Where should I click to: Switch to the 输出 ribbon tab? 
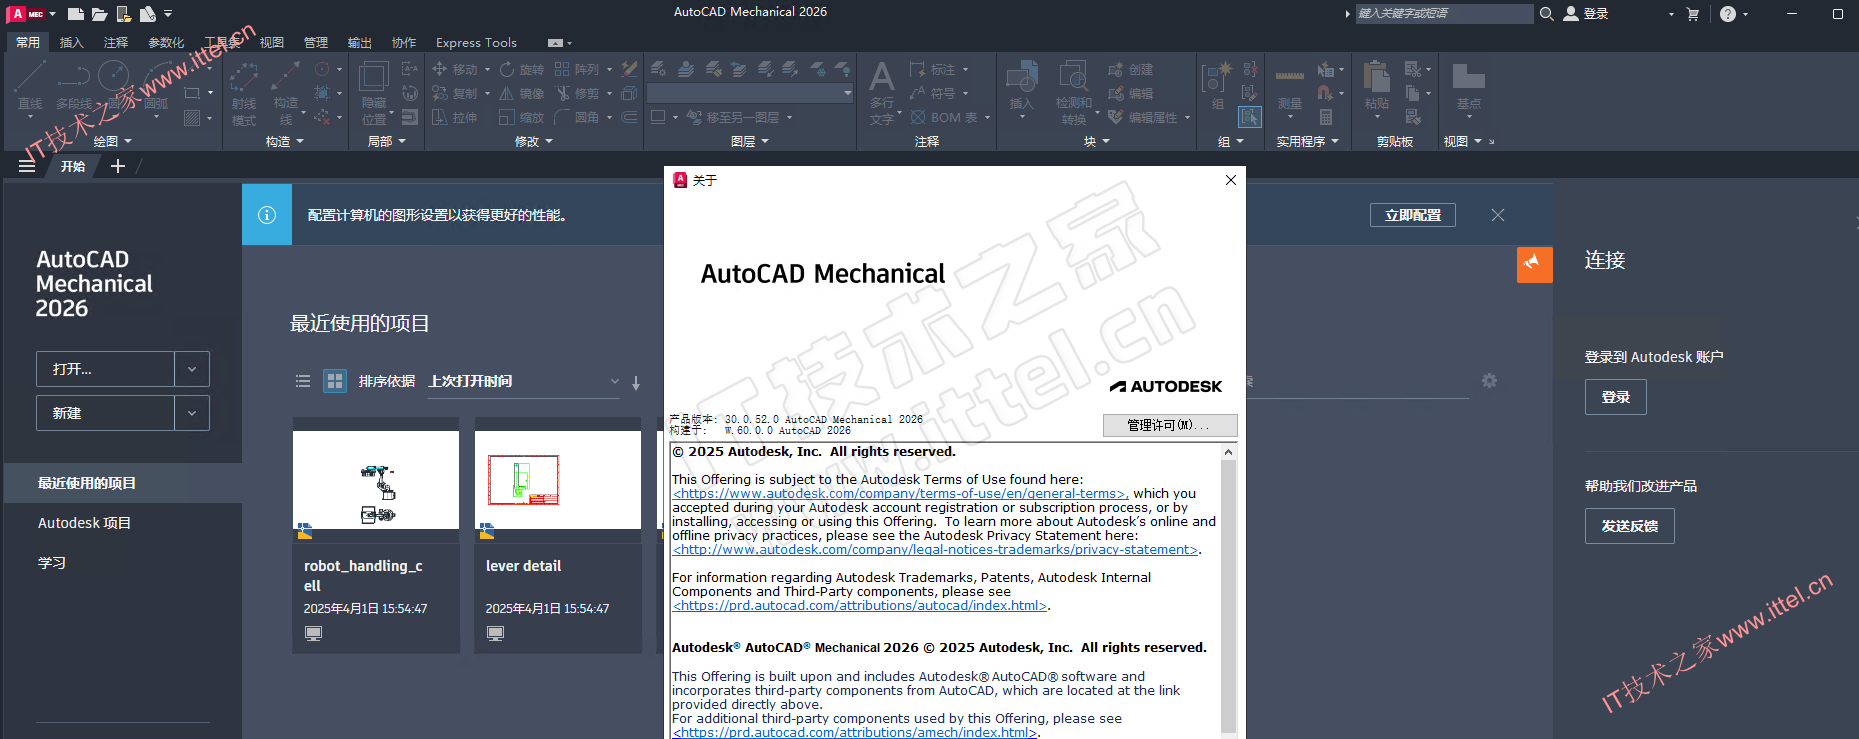tap(360, 43)
